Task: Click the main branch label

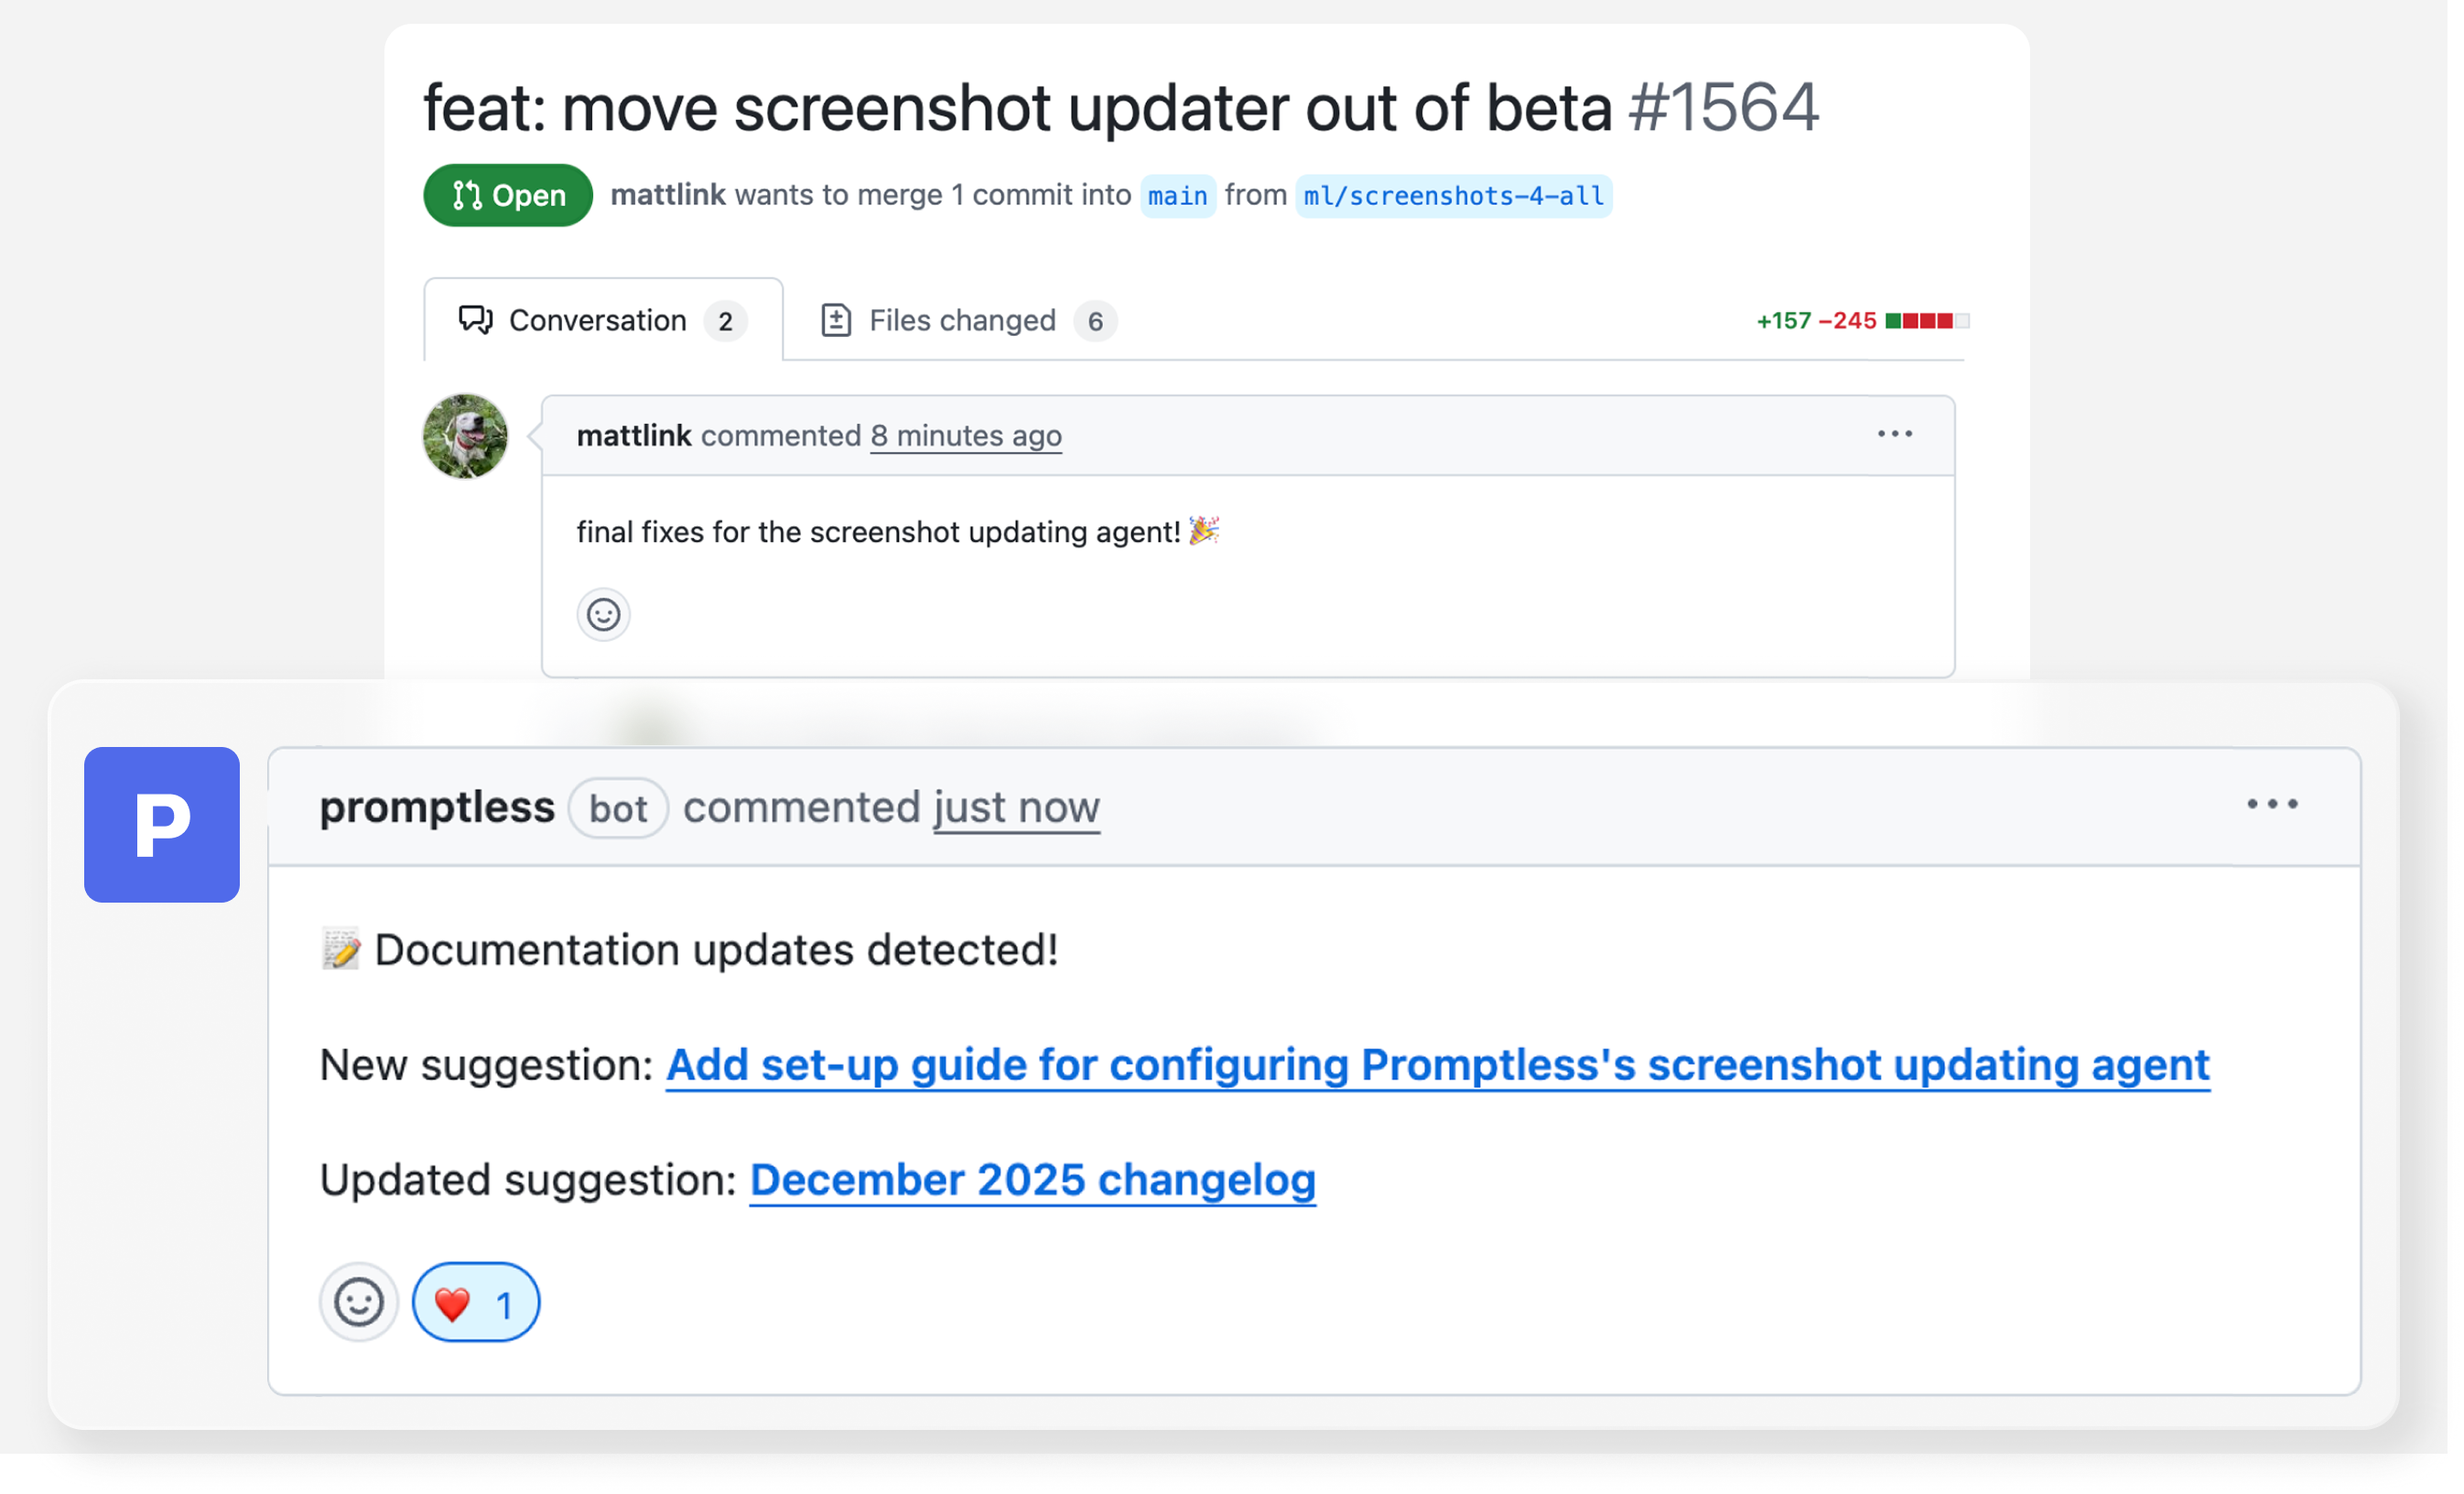Action: click(1177, 196)
